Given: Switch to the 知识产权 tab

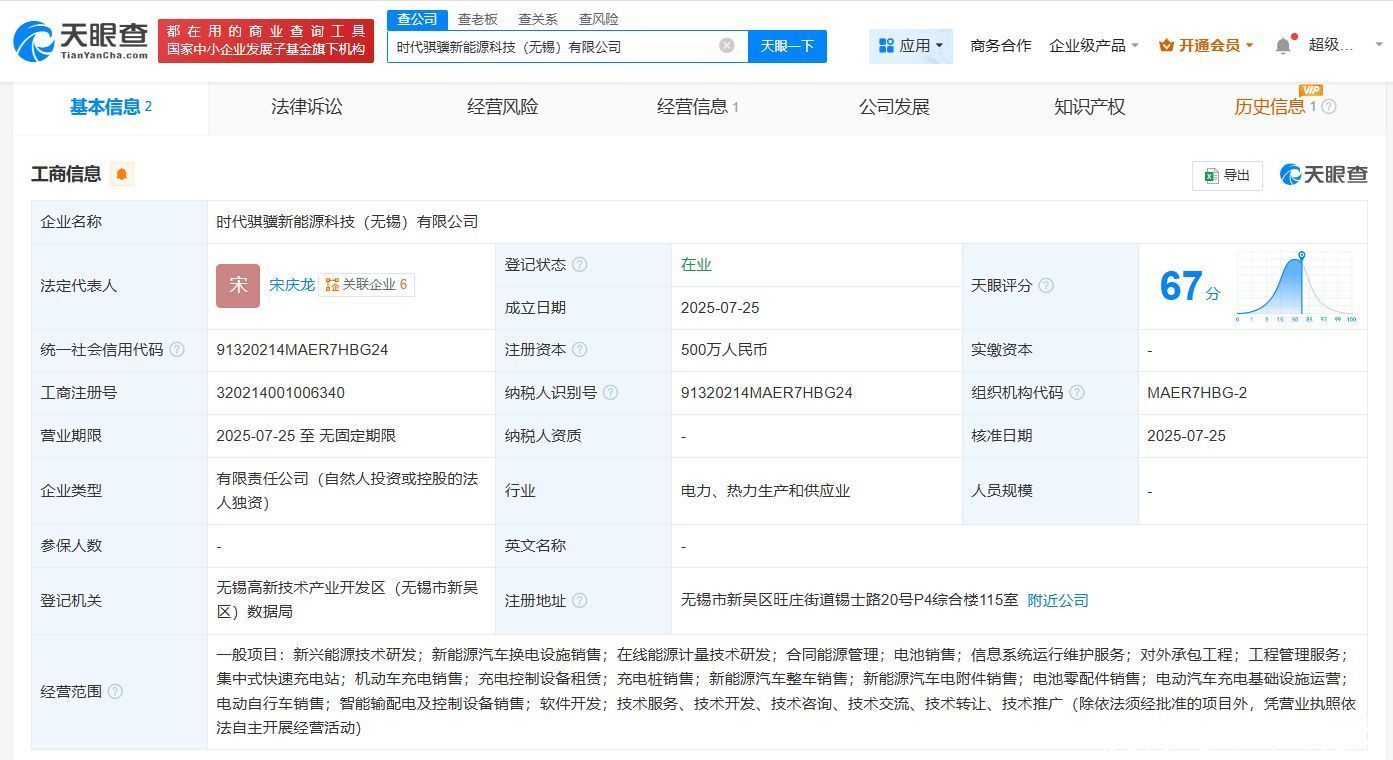Looking at the screenshot, I should [x=1089, y=107].
